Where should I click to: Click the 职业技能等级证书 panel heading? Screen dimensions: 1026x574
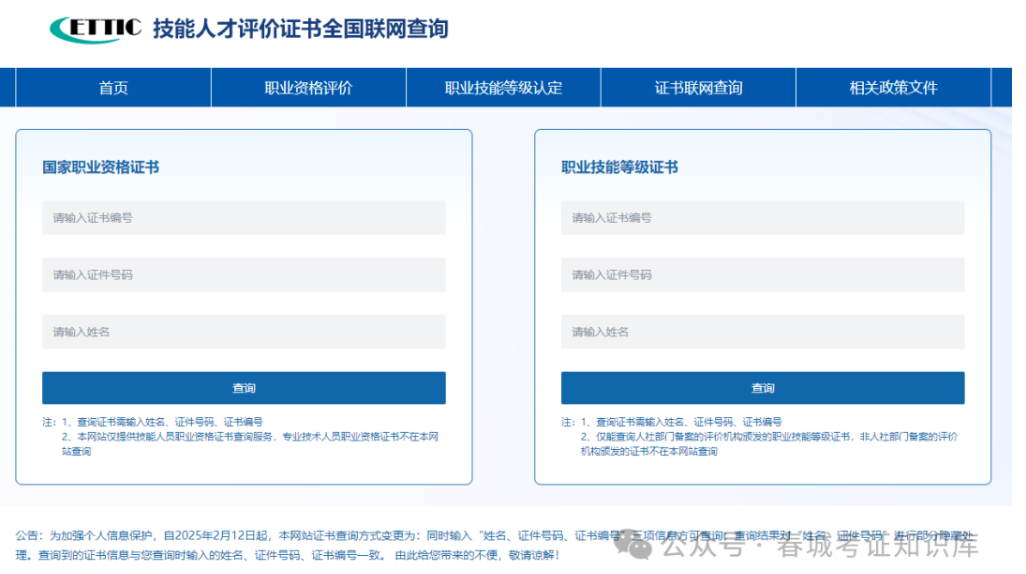tap(619, 167)
